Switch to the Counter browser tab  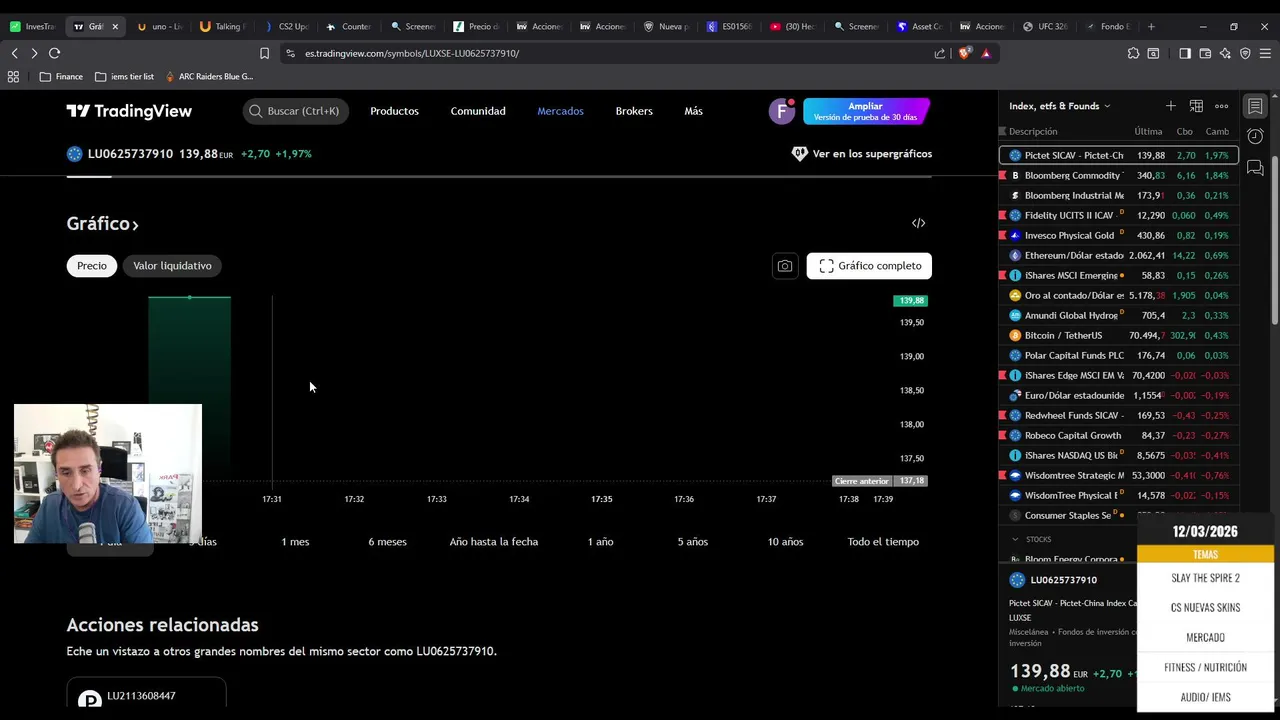click(x=349, y=27)
